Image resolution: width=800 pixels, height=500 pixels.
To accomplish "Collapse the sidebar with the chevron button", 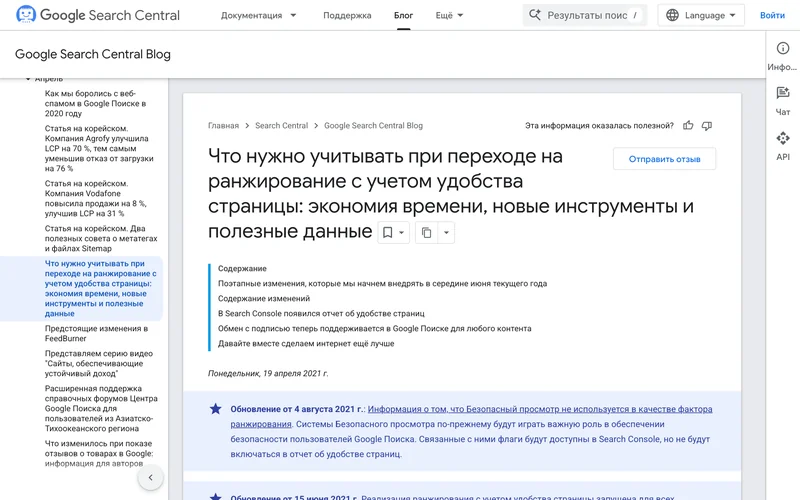I will click(151, 478).
